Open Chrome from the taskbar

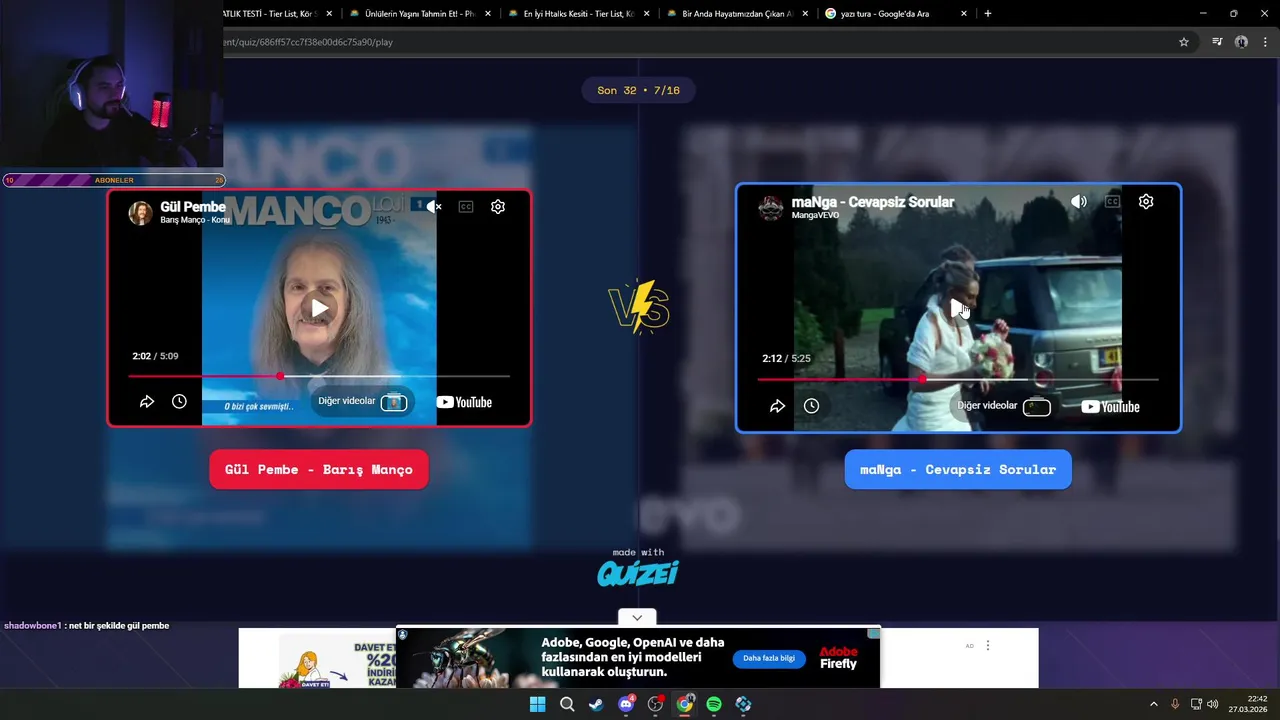pyautogui.click(x=684, y=704)
